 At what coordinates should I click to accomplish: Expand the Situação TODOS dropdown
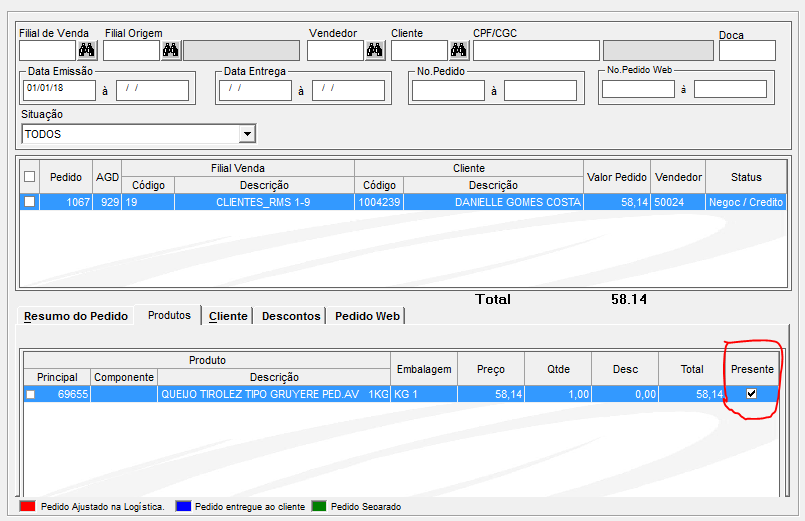click(x=247, y=134)
